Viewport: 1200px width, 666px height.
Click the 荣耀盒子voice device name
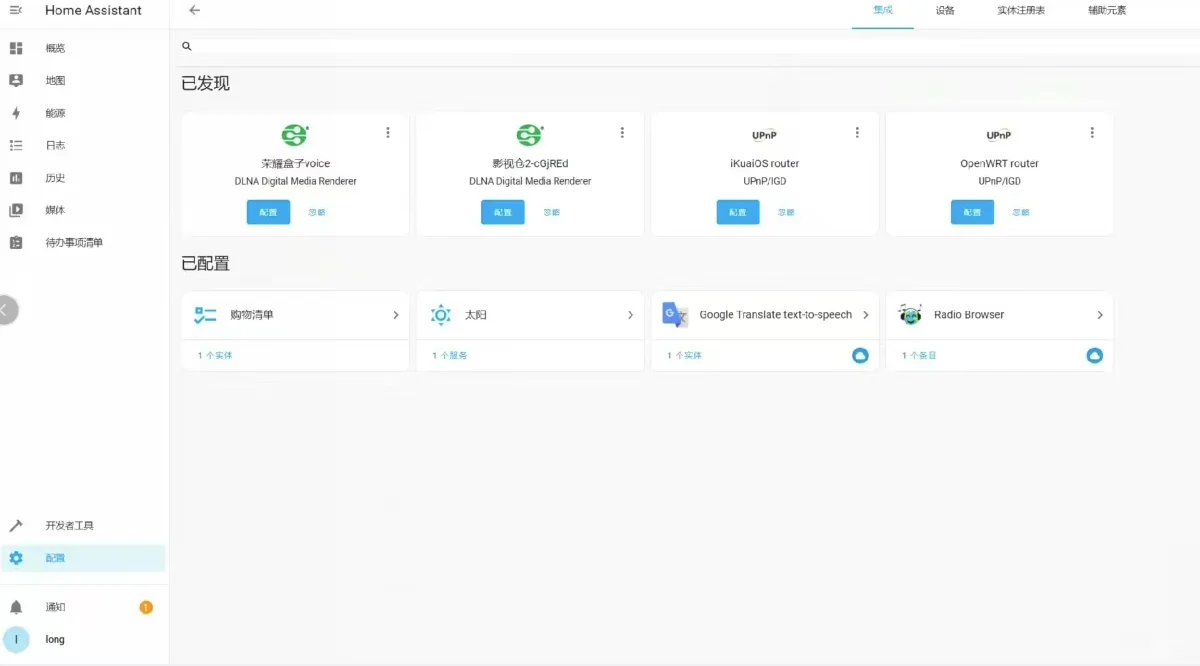(295, 163)
